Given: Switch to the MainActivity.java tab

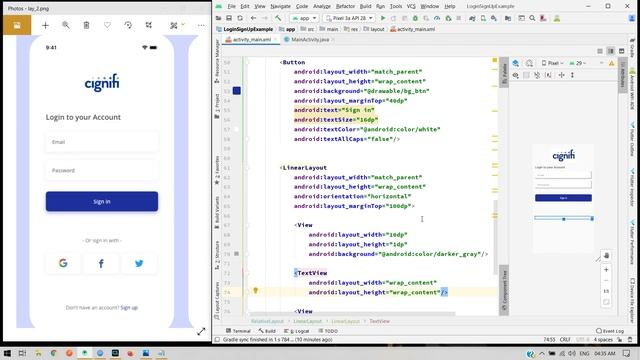Looking at the screenshot, I should pos(309,40).
